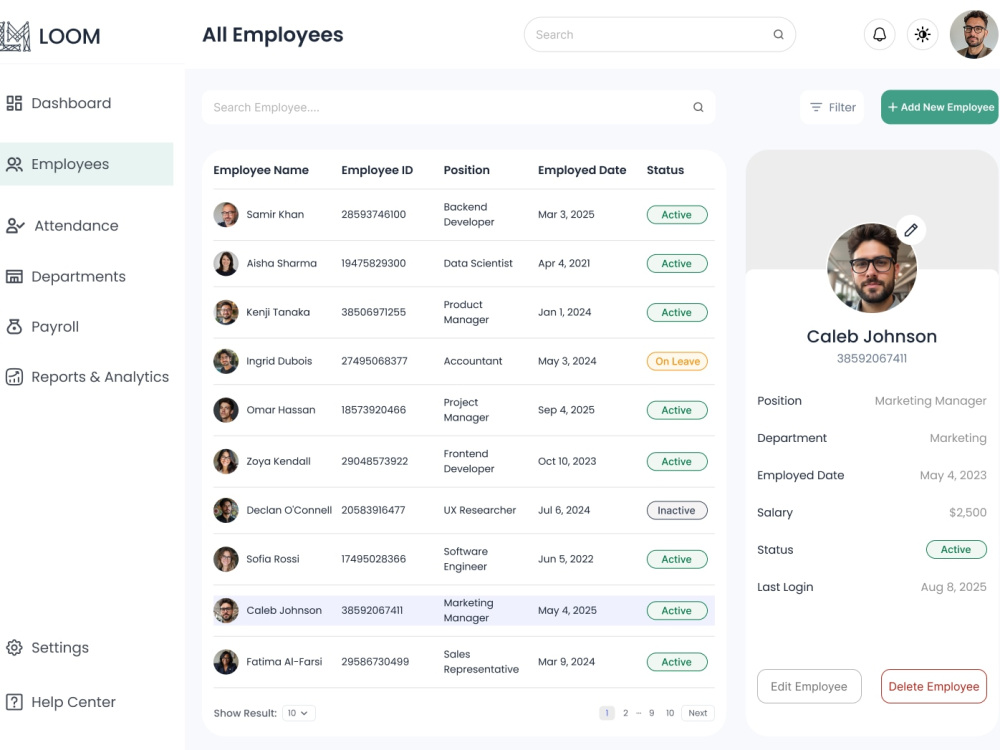Go to page 2 in pagination
Viewport: 1000px width, 750px height.
click(626, 713)
